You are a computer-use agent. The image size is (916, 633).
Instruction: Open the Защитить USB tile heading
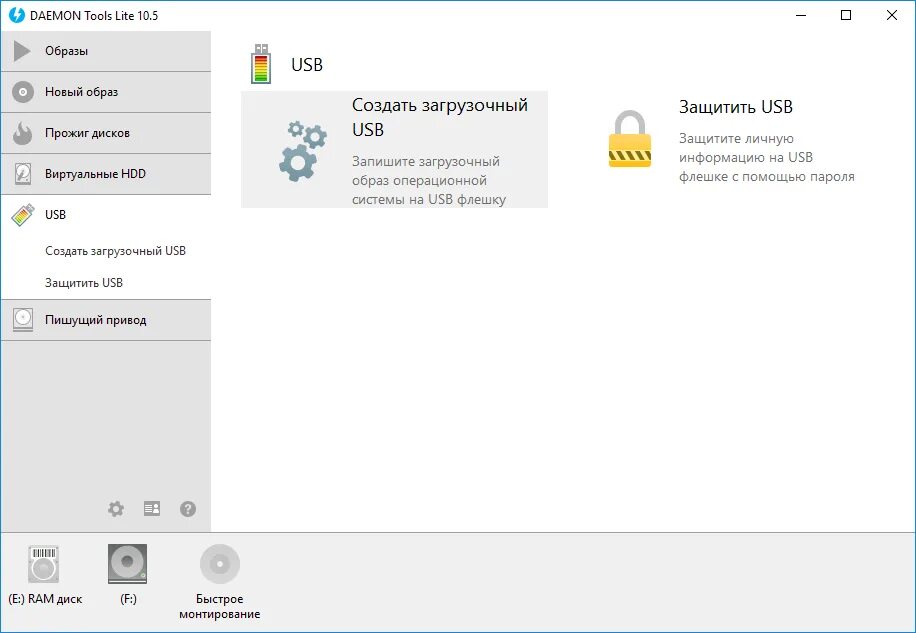(735, 107)
